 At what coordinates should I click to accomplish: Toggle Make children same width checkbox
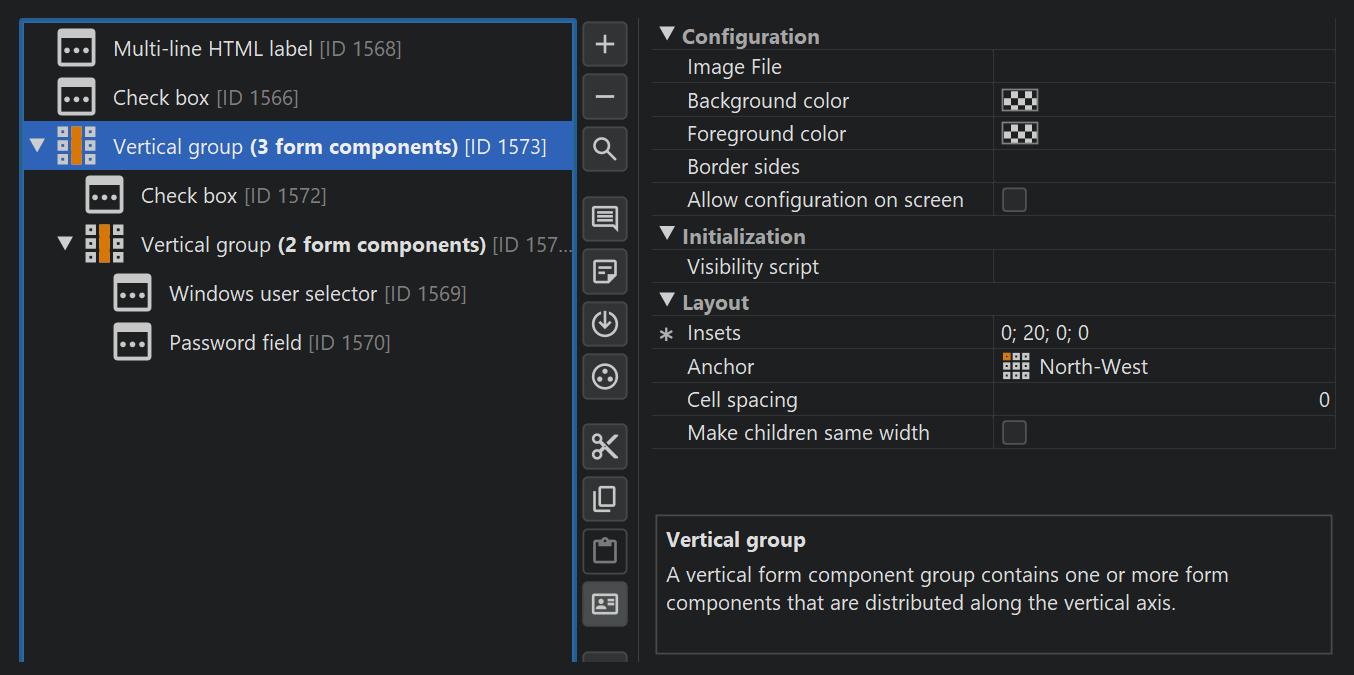(x=1014, y=433)
